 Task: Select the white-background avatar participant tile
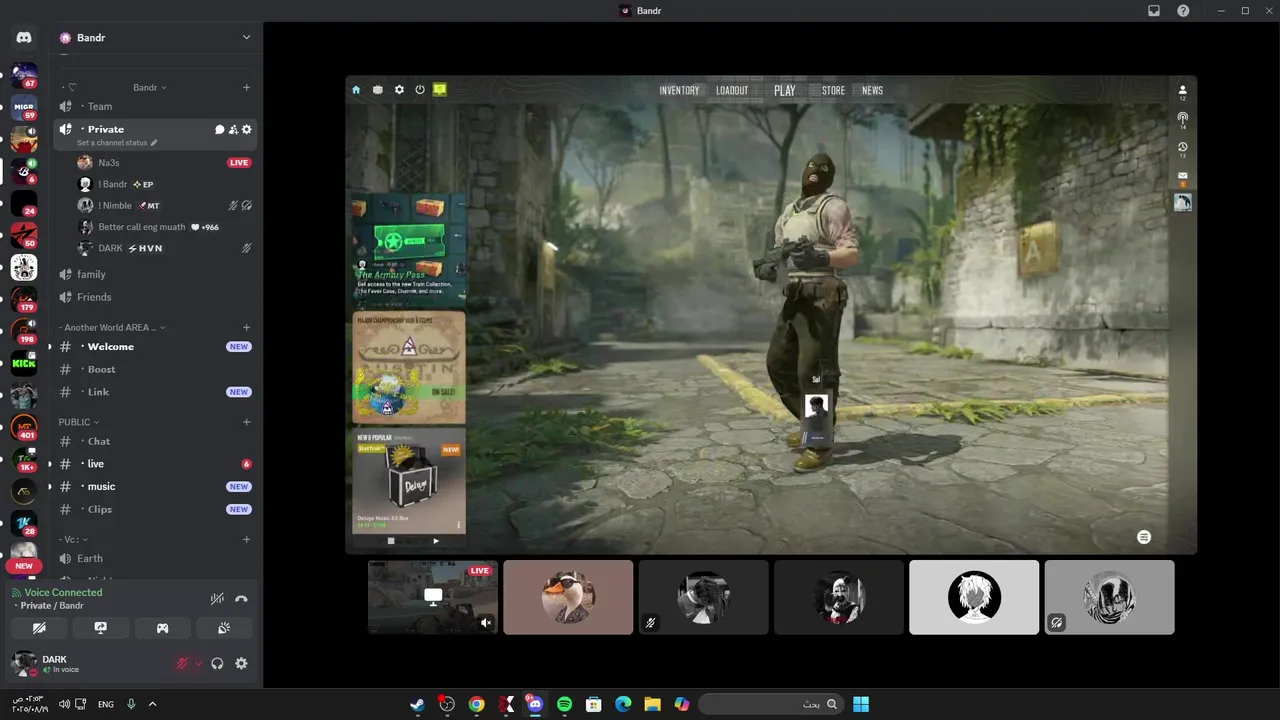coord(974,597)
